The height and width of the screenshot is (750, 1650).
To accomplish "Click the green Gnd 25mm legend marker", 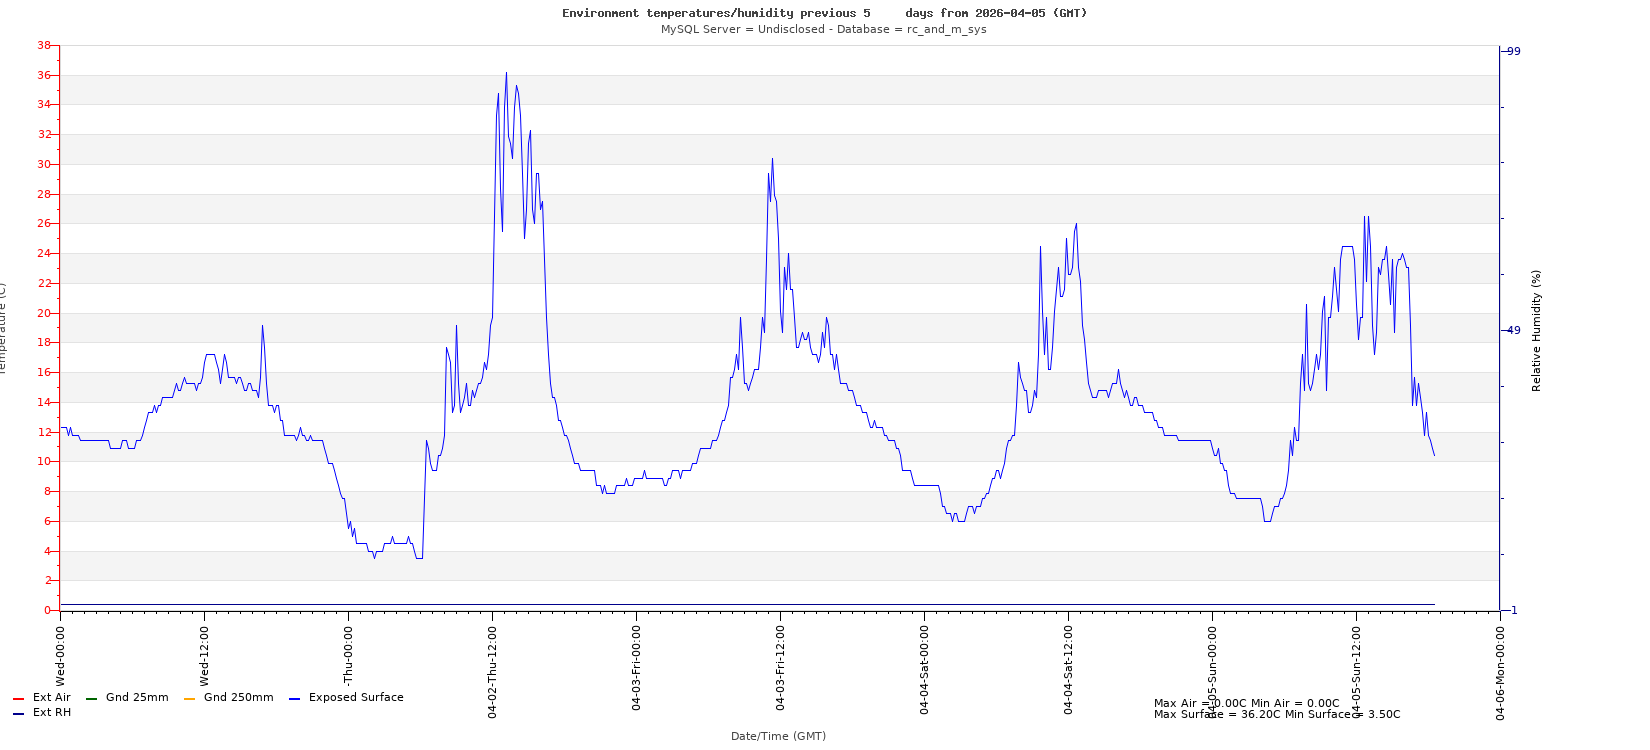I will (91, 699).
